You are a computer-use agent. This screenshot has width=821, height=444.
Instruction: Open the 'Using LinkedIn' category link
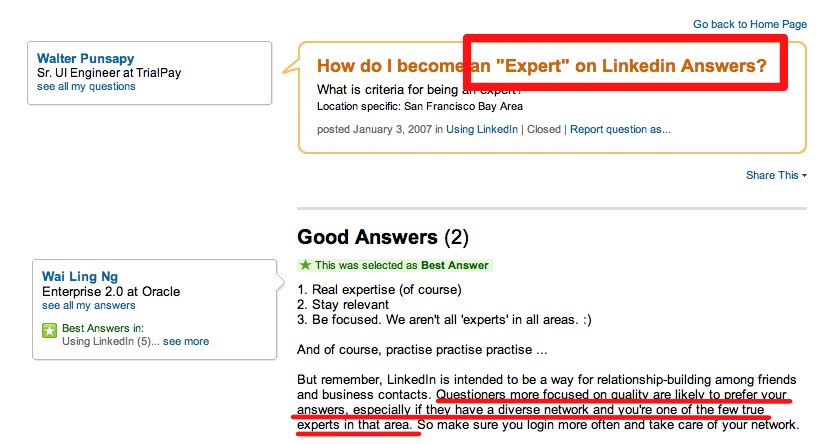pos(482,129)
